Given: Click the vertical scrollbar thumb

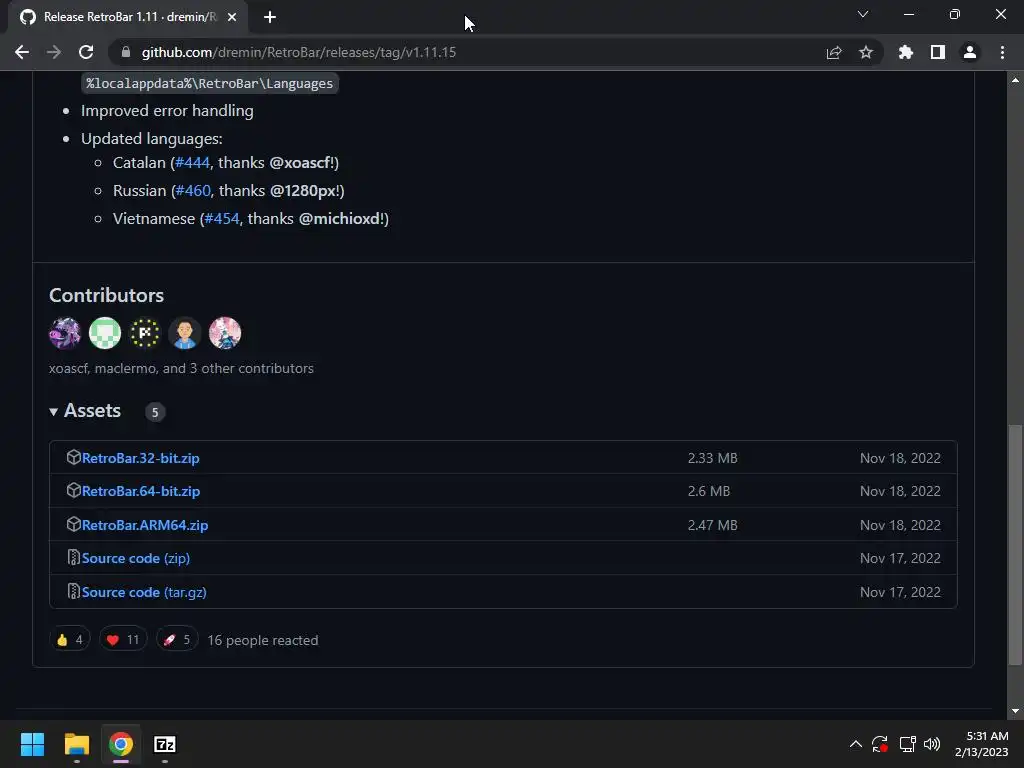Looking at the screenshot, I should [1015, 545].
